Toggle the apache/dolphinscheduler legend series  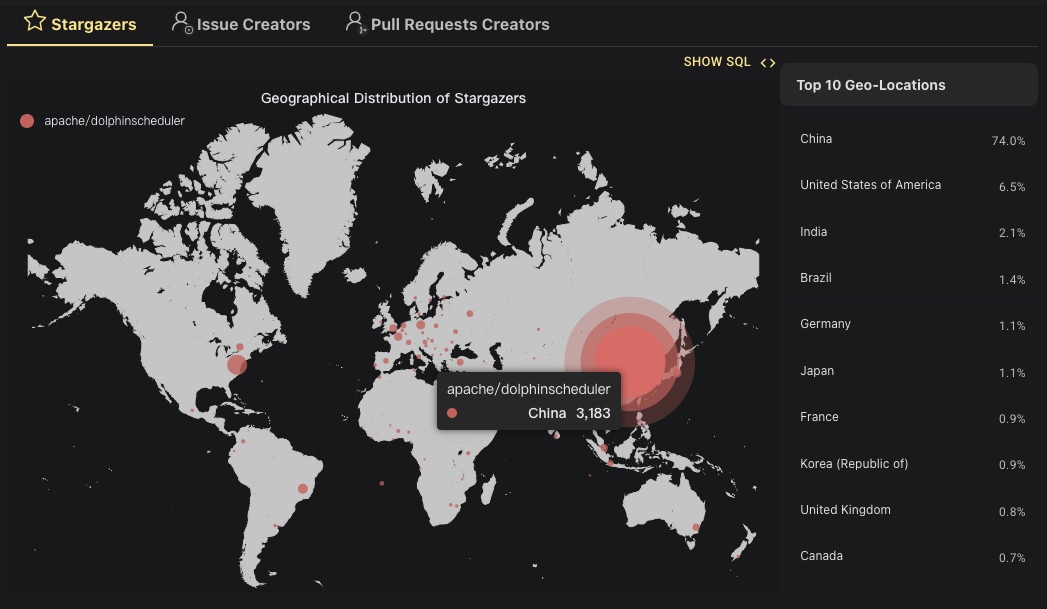[102, 121]
